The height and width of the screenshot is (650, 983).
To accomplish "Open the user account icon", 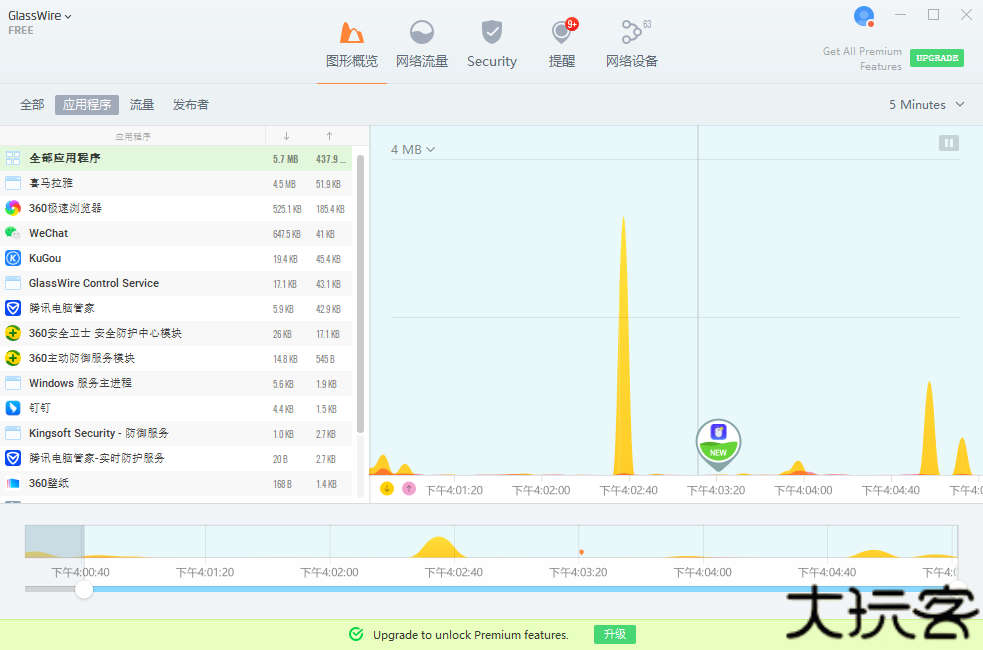I will (x=864, y=16).
